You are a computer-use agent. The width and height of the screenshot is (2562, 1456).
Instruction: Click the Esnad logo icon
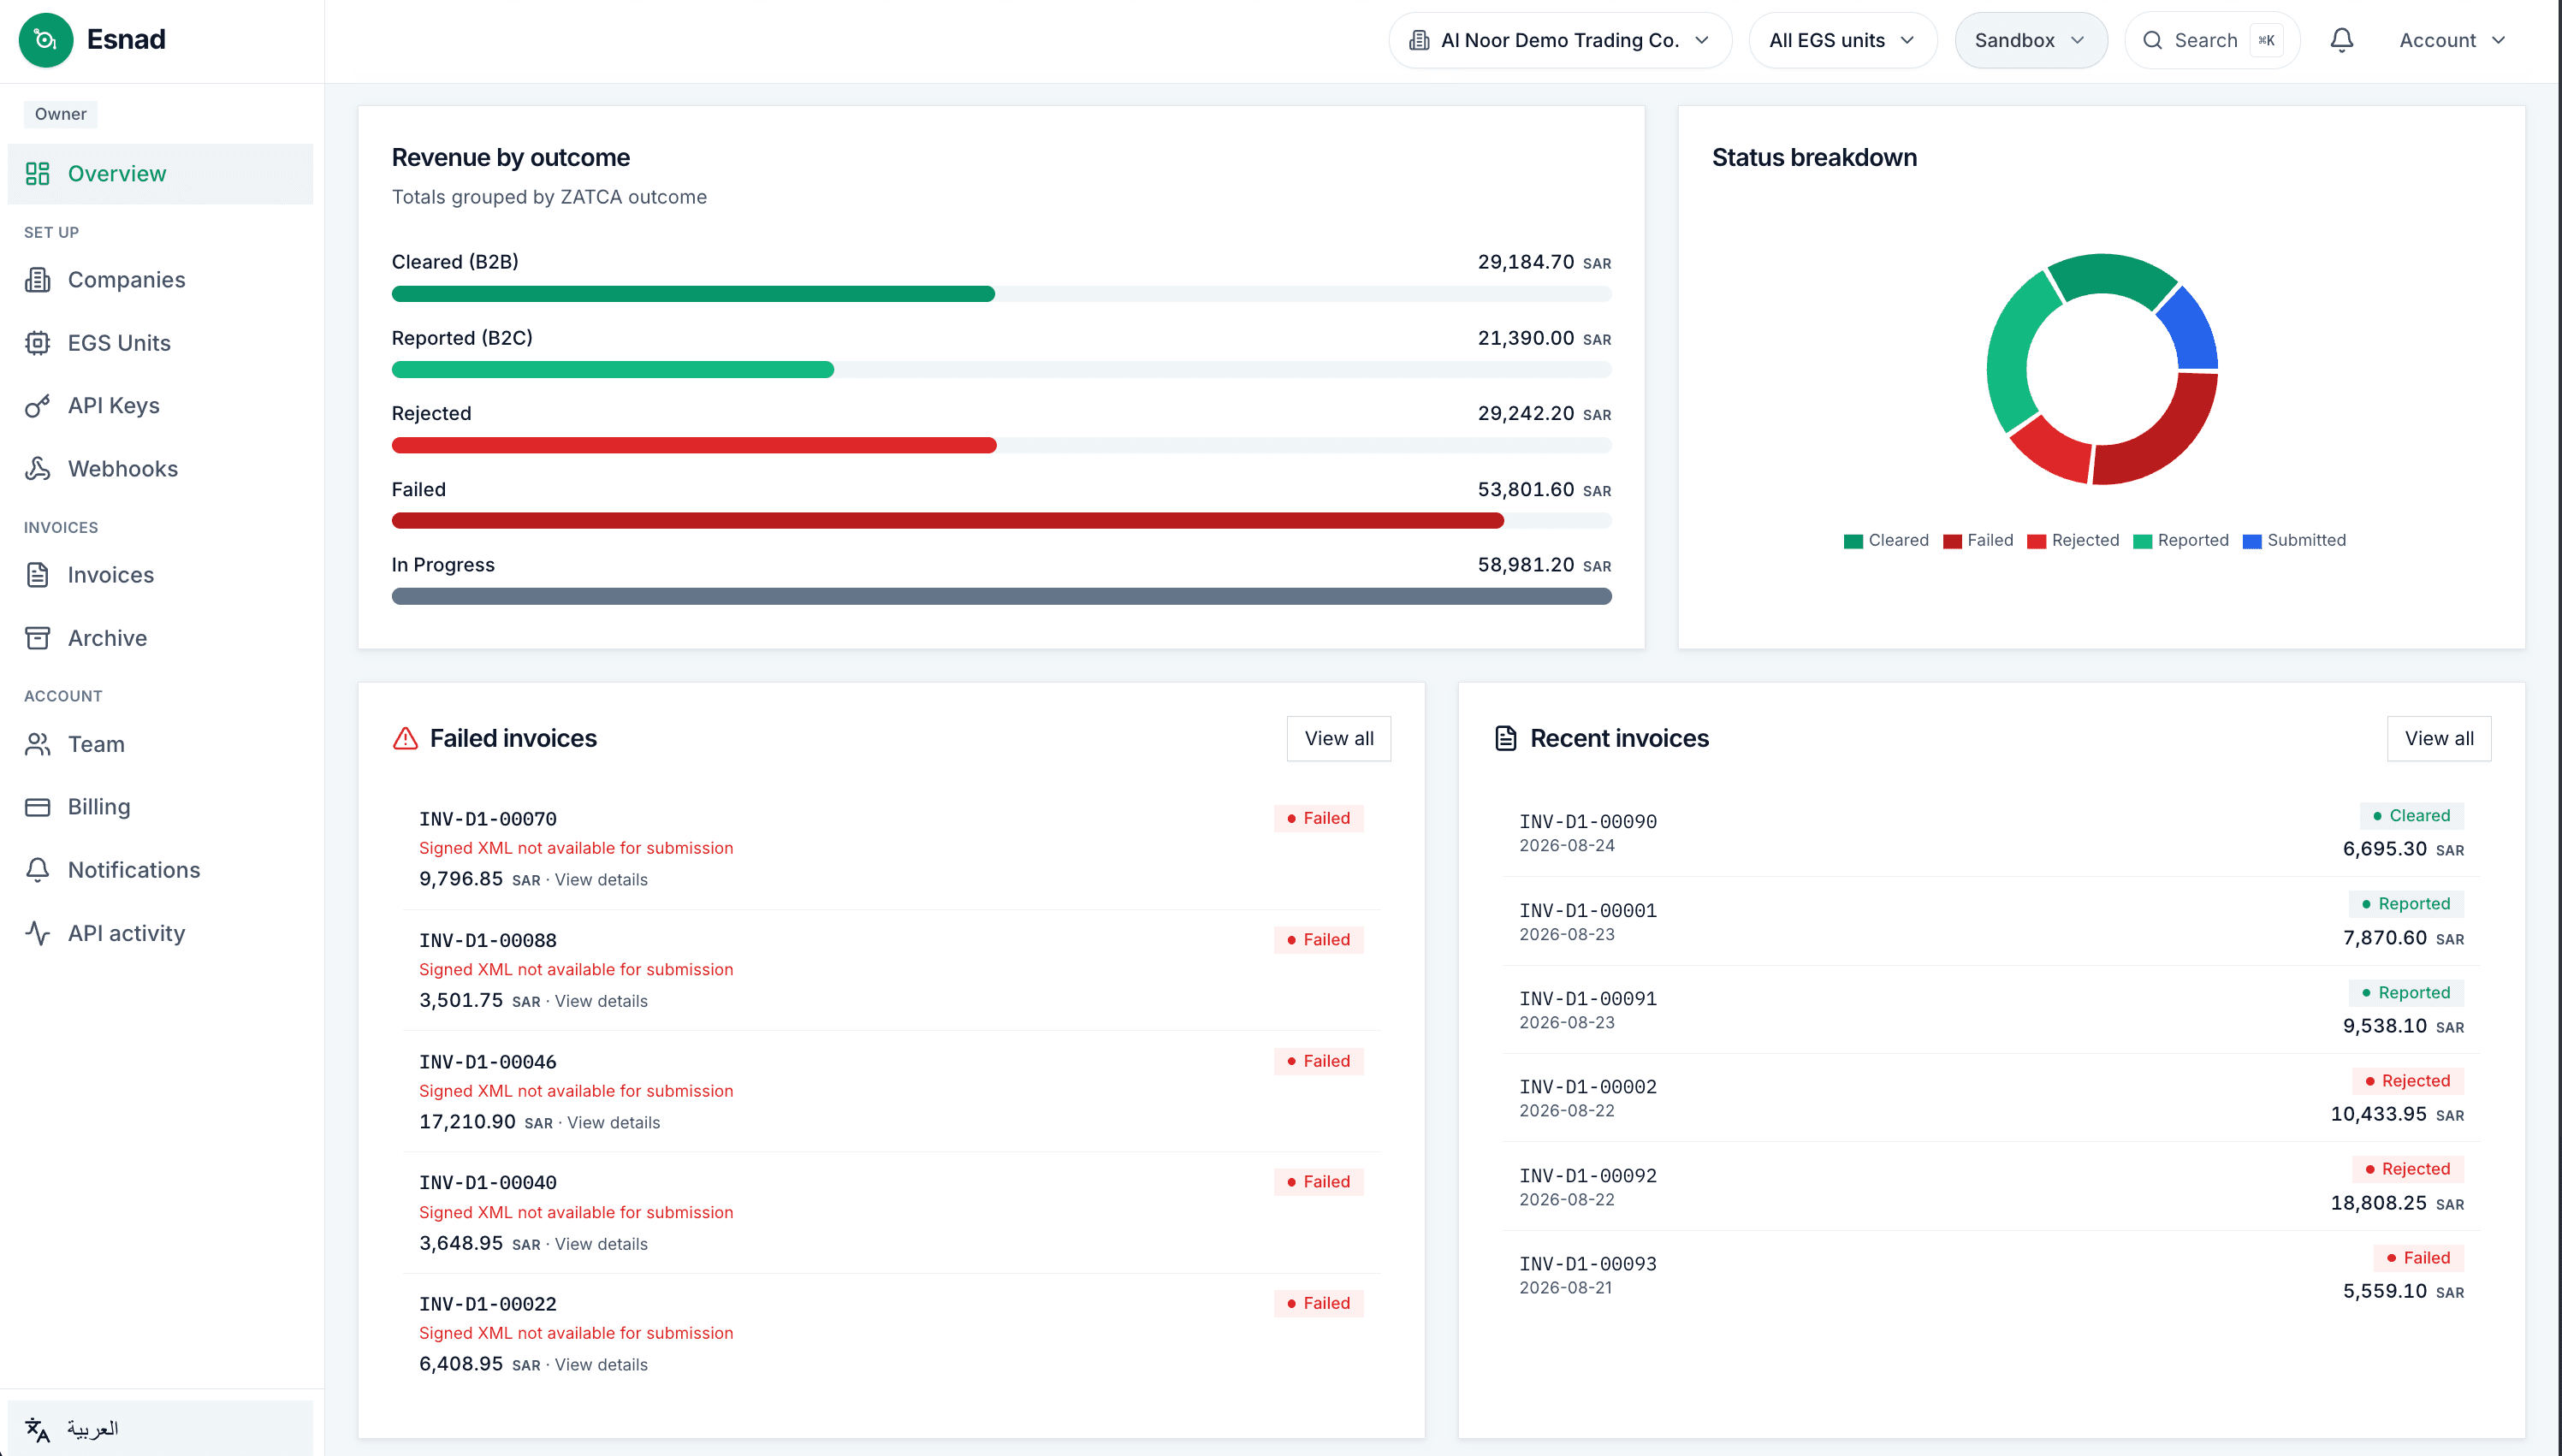(46, 40)
